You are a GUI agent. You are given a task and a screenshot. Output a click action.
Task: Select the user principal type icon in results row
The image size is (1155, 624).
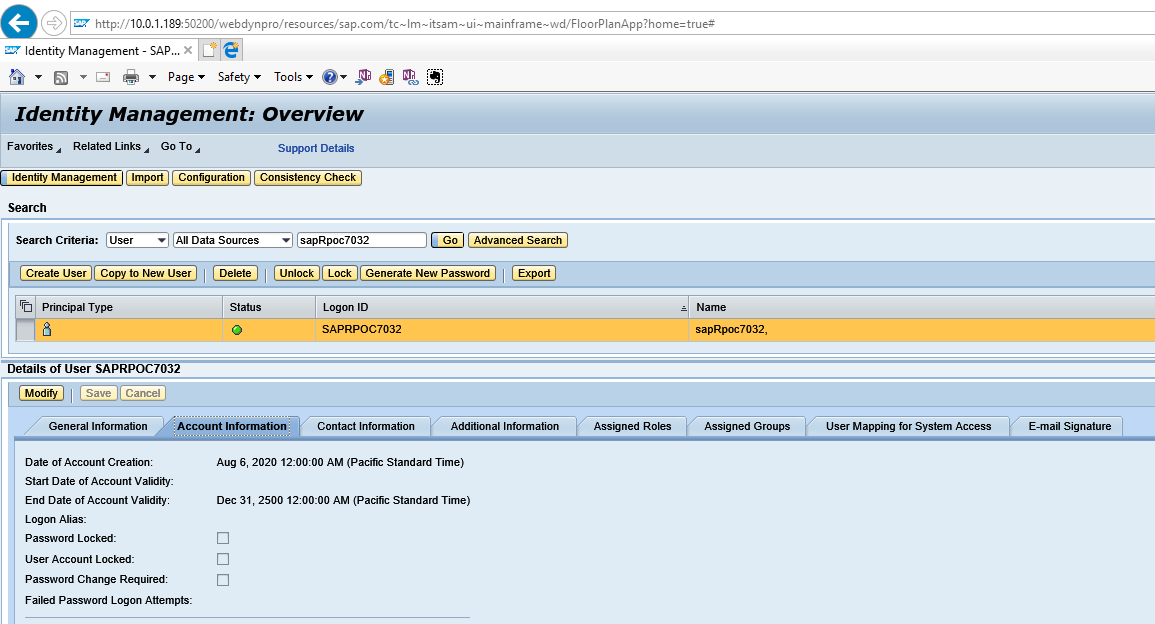tap(47, 328)
